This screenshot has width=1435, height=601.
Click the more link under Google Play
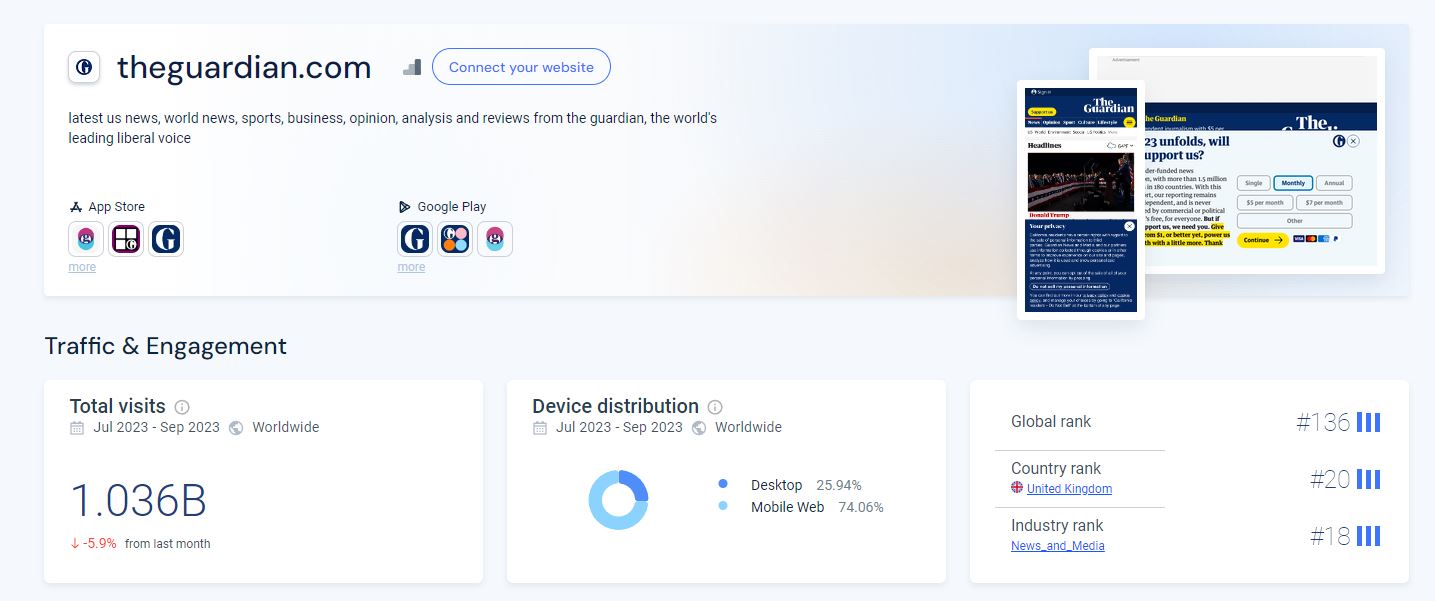click(x=411, y=267)
